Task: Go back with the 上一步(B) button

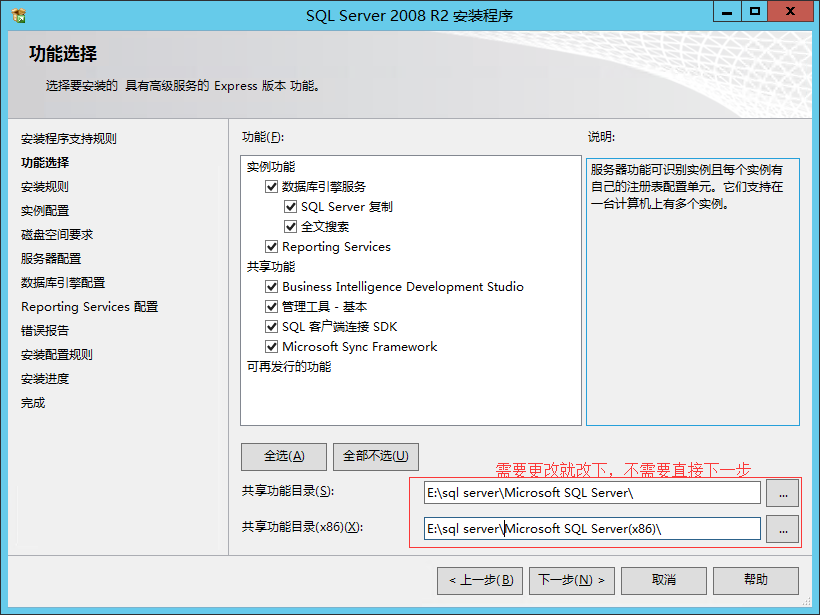Action: (480, 580)
